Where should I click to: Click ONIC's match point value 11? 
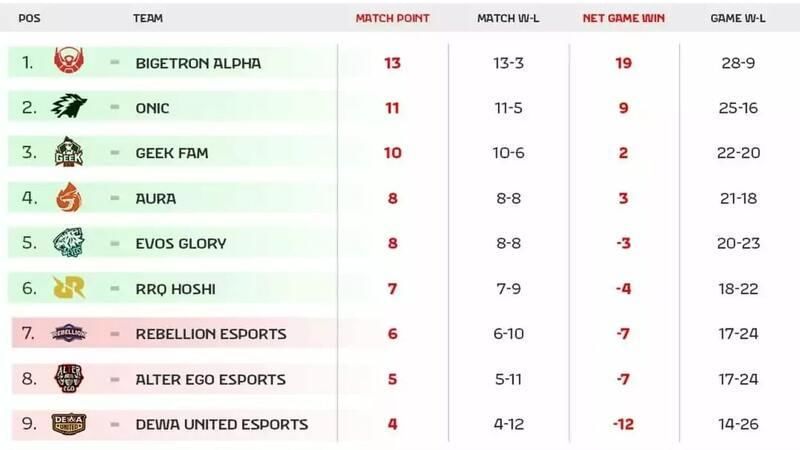391,108
